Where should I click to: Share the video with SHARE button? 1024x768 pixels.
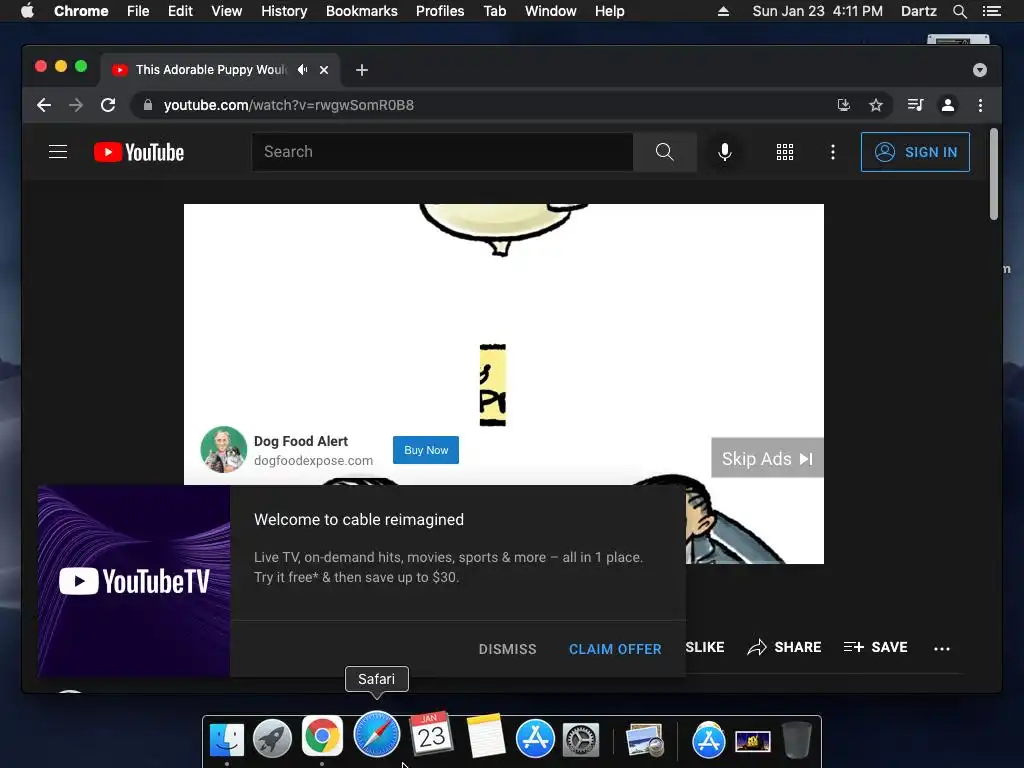coord(784,647)
